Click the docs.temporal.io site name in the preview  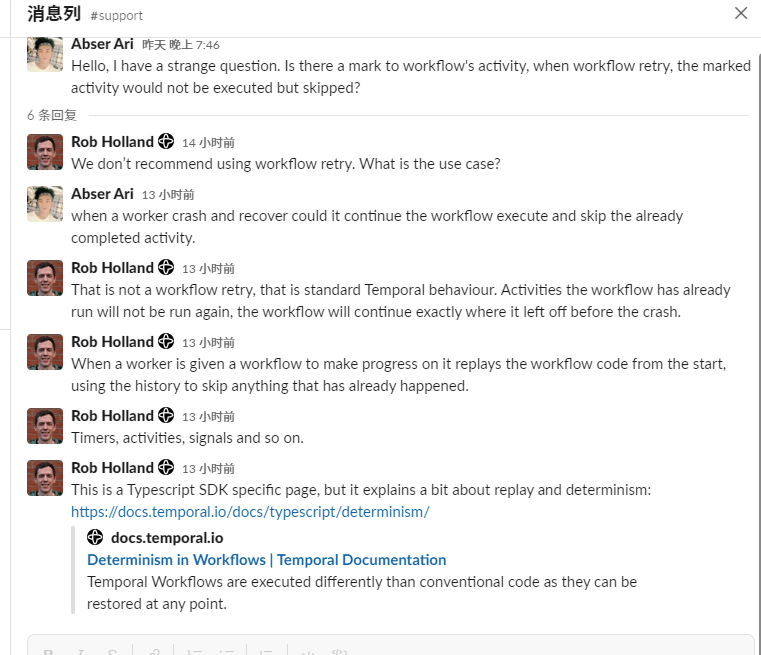click(167, 538)
